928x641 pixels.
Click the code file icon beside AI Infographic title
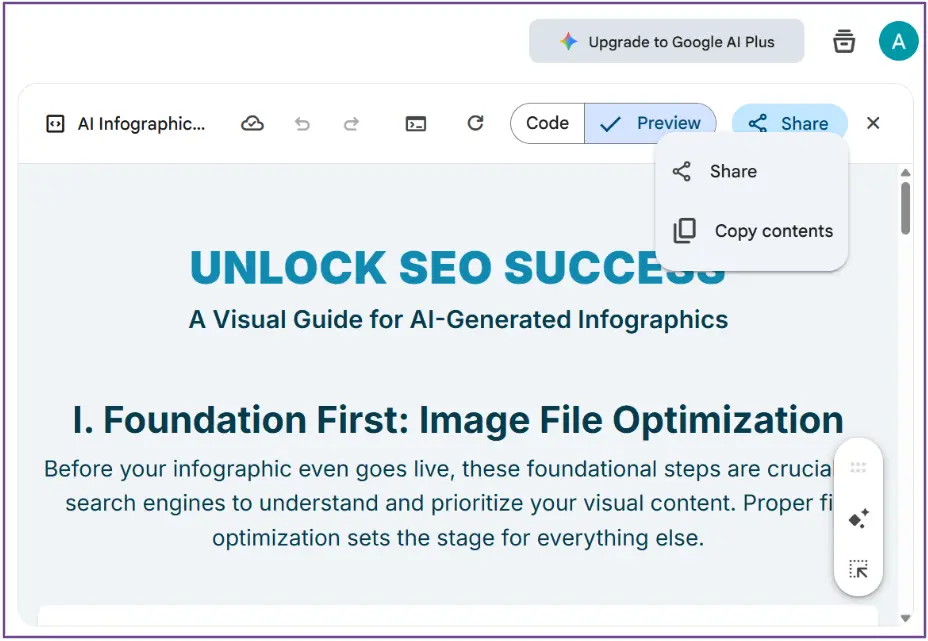(x=55, y=124)
